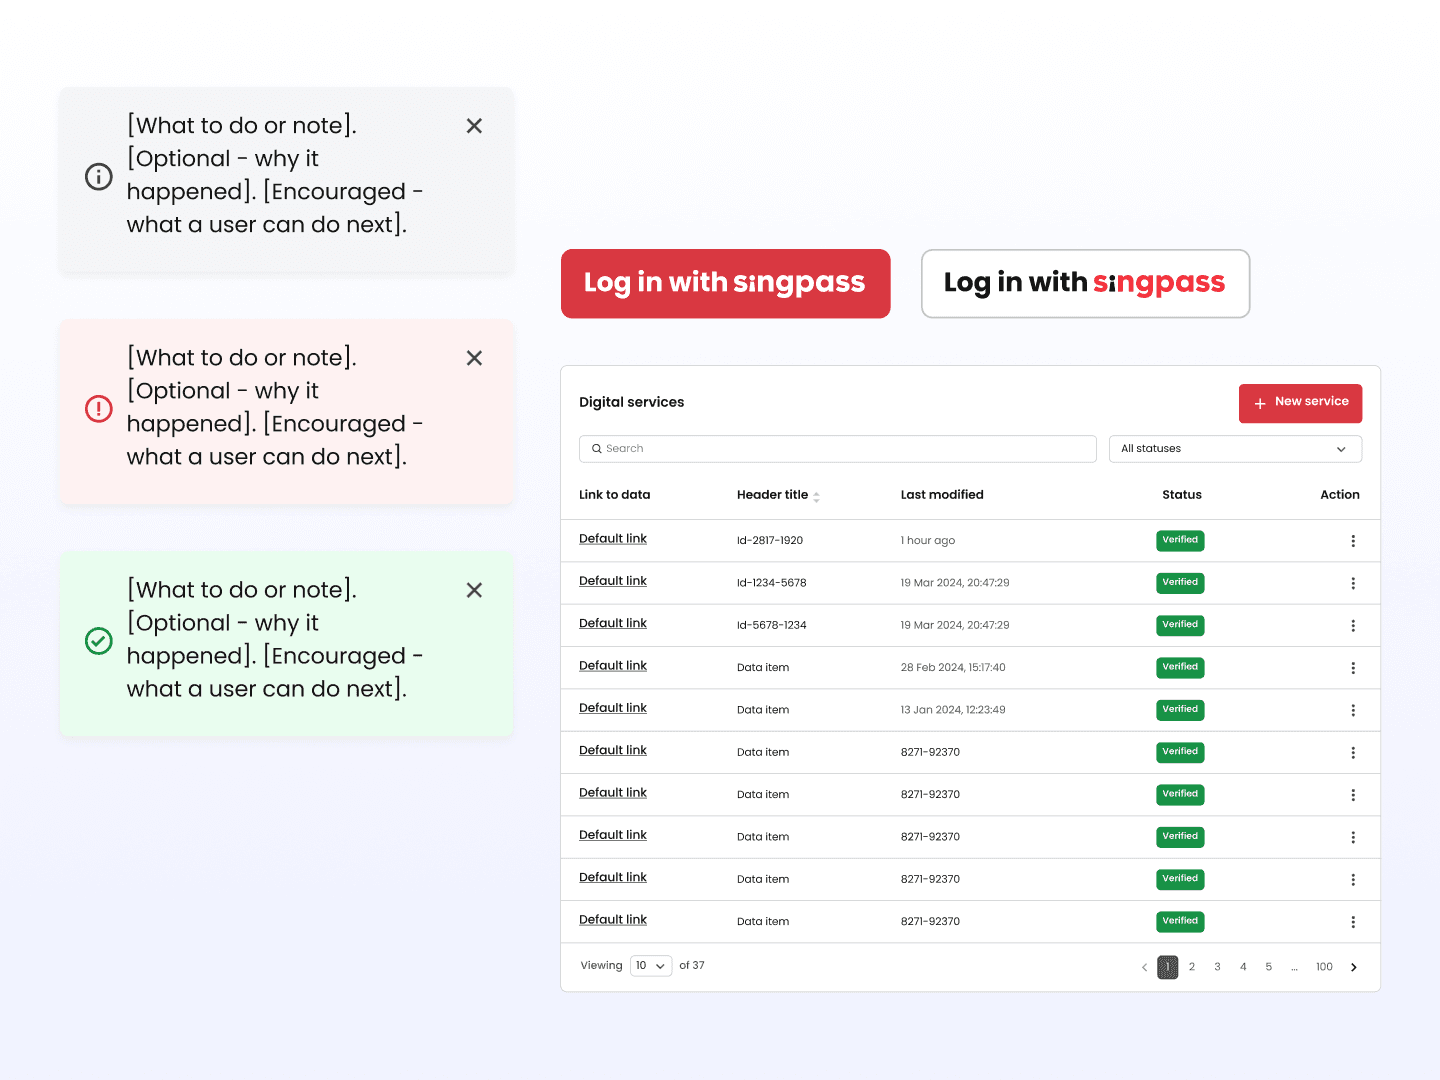Click the magnifier icon in the search bar
Screen dimensions: 1440x1080
click(597, 448)
